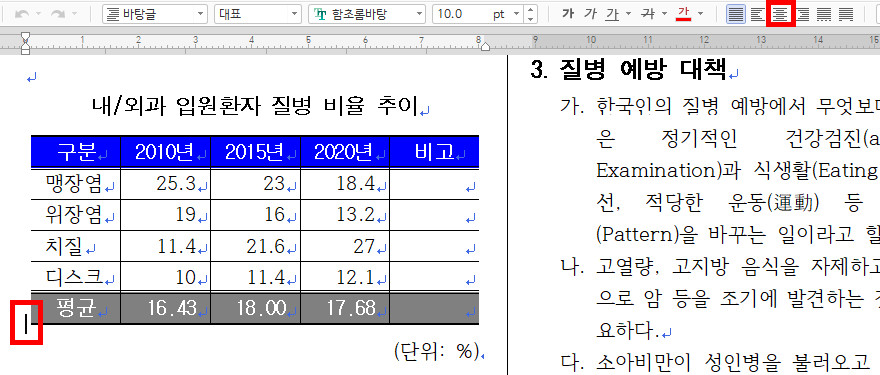Toggle left alignment button
880x375 pixels.
[x=758, y=14]
